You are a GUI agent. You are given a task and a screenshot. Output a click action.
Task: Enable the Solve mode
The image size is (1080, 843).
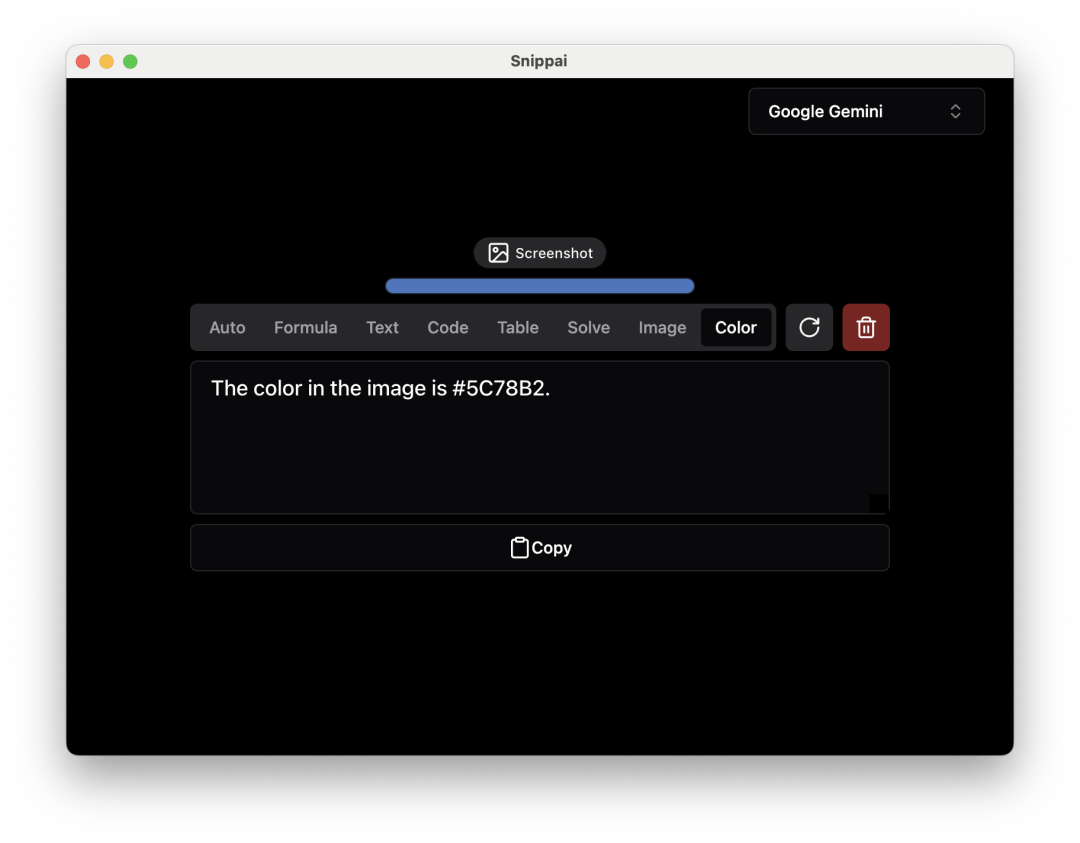(x=588, y=327)
